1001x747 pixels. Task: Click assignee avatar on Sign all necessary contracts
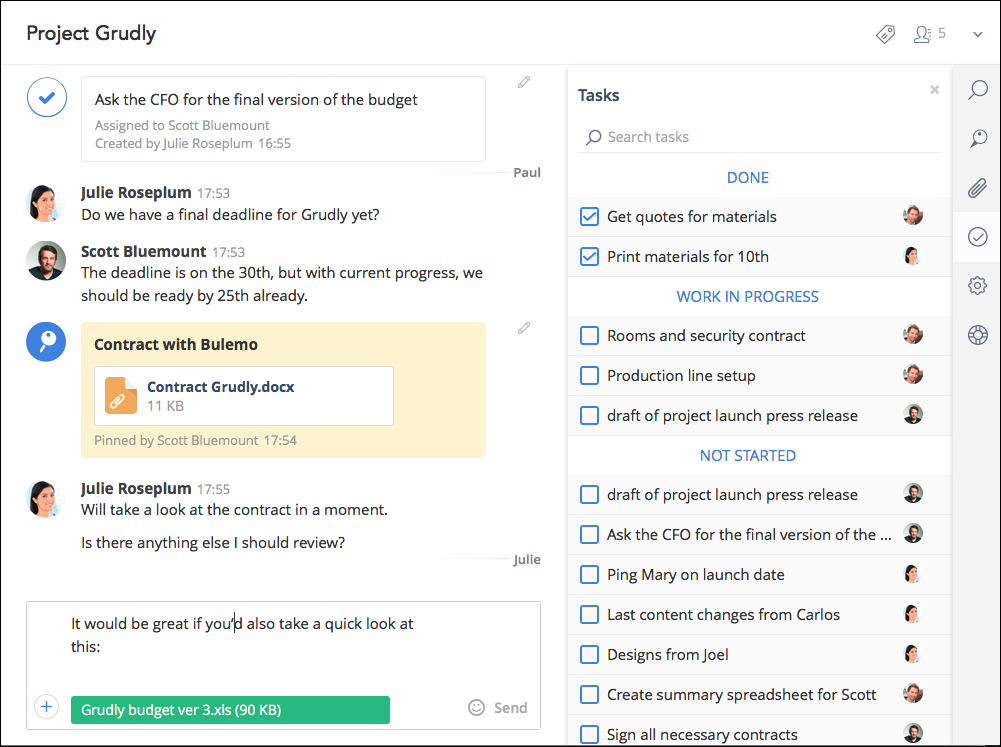coord(913,733)
